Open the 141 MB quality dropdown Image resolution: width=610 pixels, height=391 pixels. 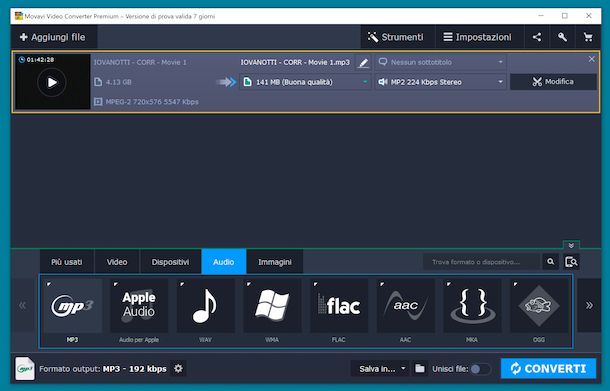tap(305, 82)
